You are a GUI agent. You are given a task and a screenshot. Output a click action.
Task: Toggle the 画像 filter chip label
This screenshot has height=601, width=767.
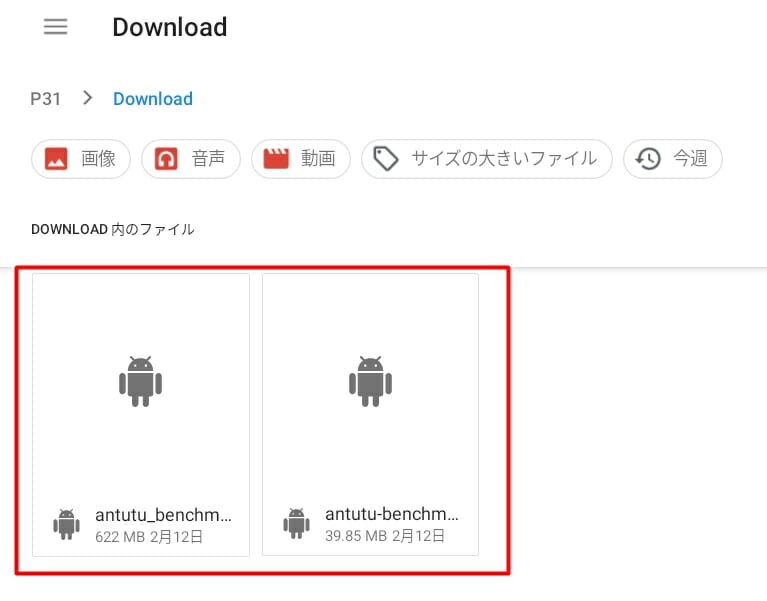pos(99,159)
